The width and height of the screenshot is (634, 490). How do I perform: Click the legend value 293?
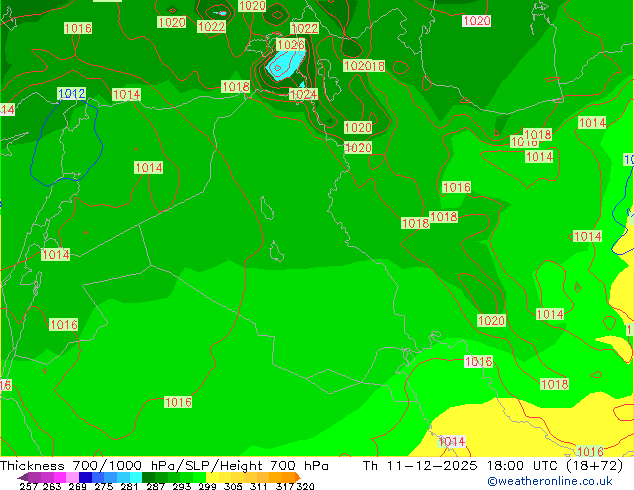182,486
